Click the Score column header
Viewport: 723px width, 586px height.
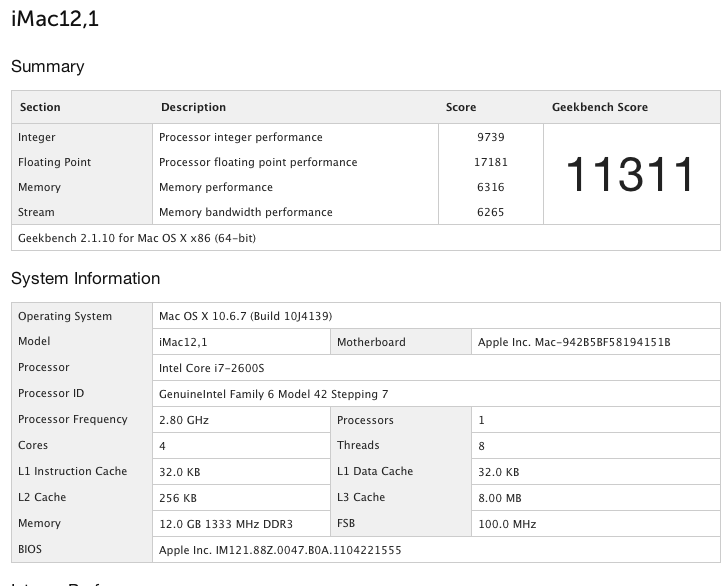461,107
